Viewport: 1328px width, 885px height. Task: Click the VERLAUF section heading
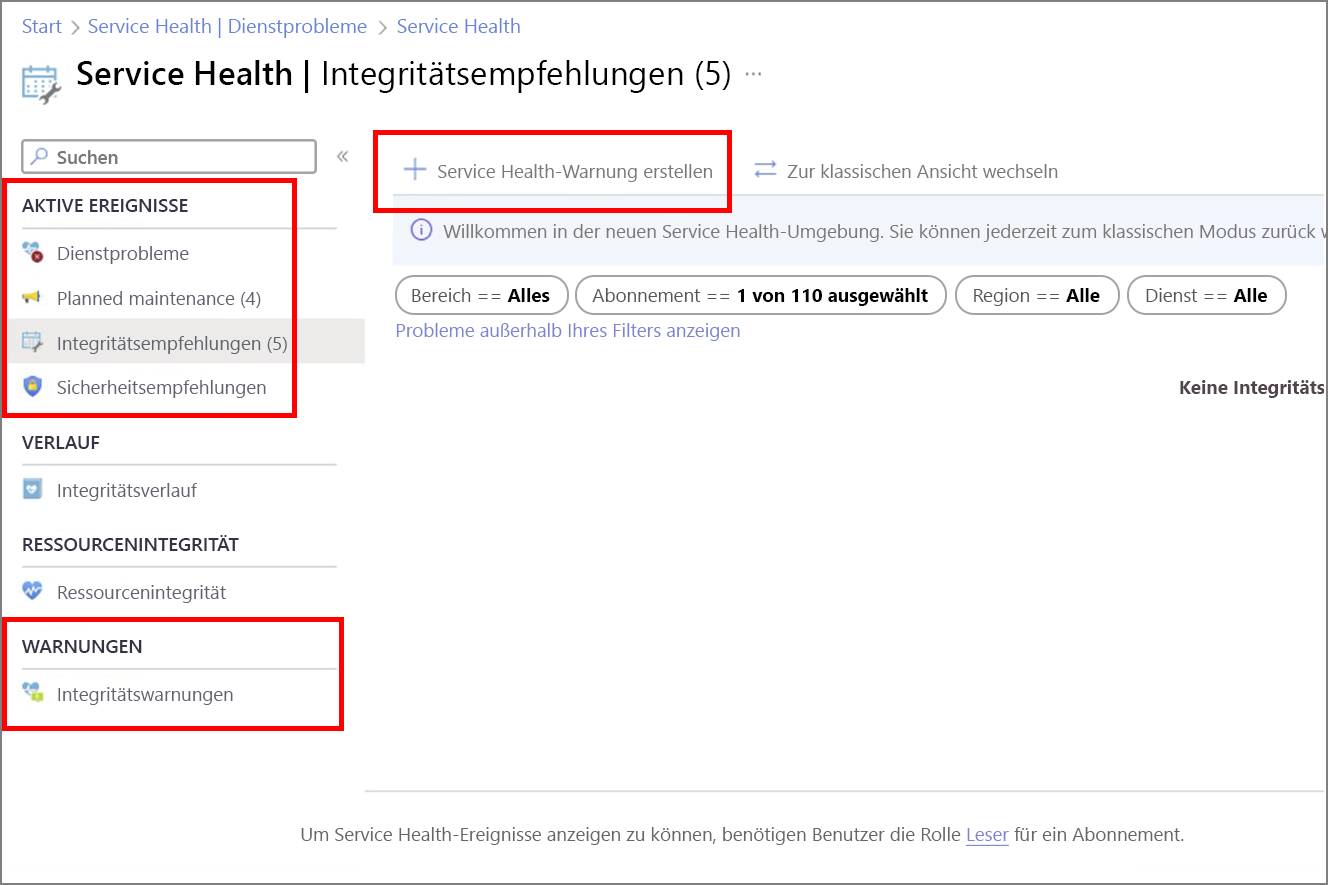coord(61,442)
